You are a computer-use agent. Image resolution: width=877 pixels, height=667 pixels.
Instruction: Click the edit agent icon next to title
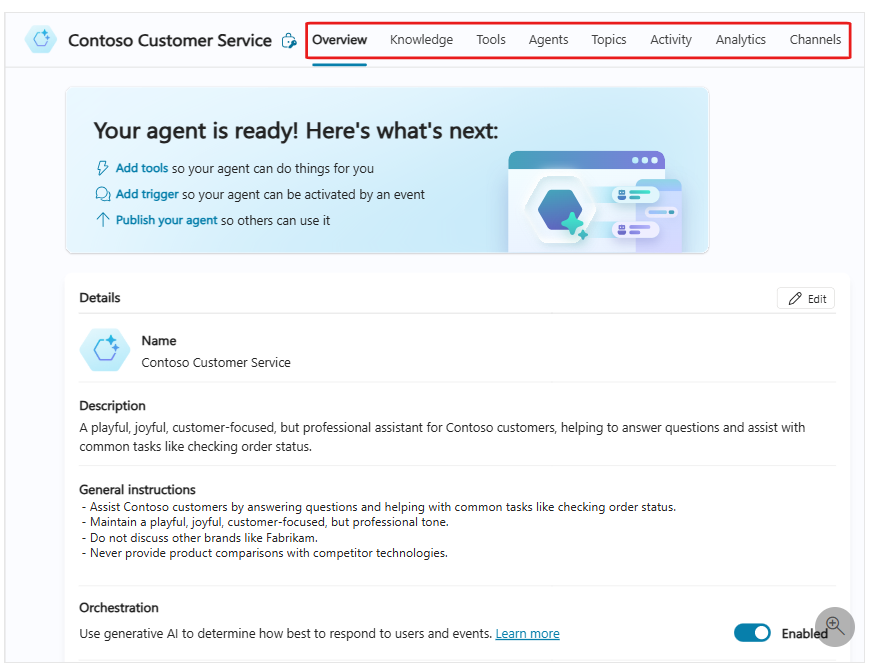[x=289, y=41]
